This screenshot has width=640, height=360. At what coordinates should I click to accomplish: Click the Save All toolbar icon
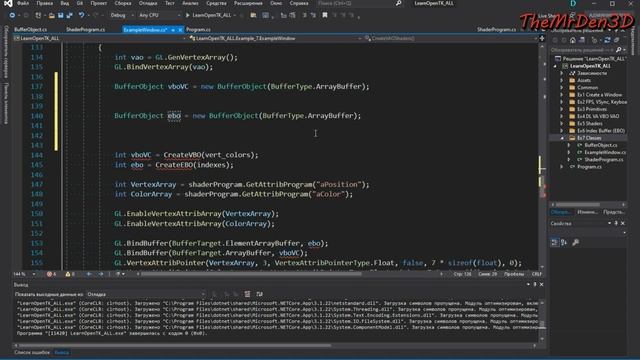pos(69,16)
